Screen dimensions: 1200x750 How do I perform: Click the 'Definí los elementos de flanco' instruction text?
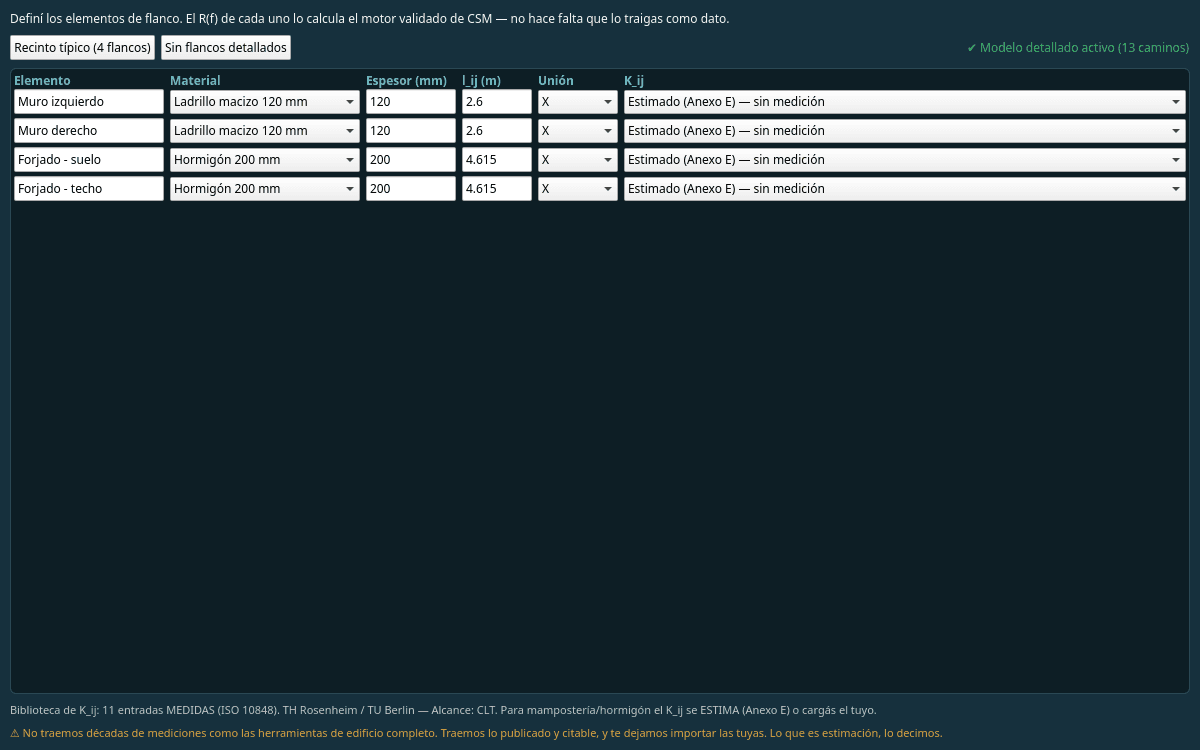(369, 19)
